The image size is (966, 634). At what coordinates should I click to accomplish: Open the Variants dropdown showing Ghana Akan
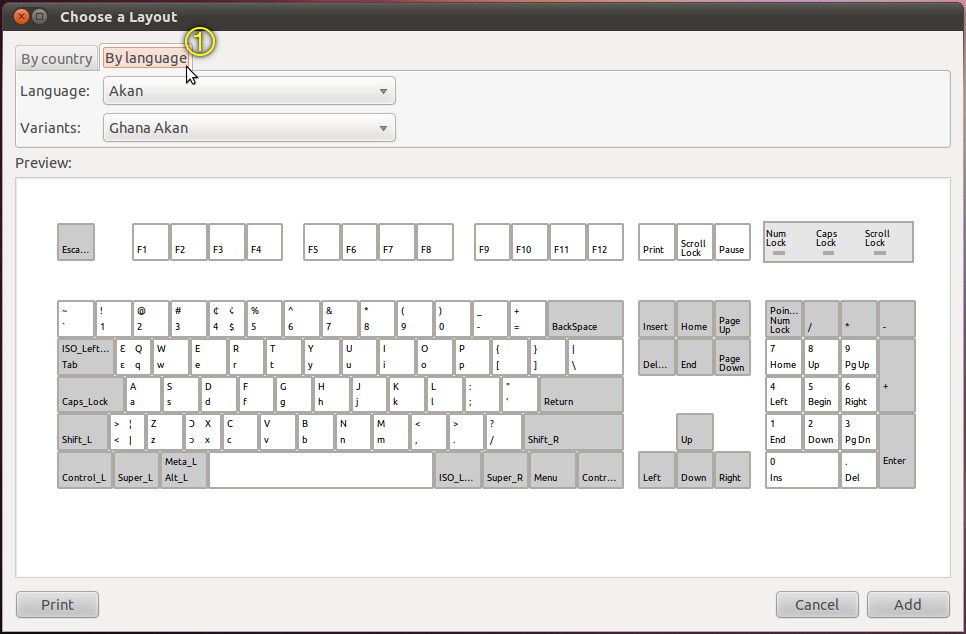coord(248,127)
